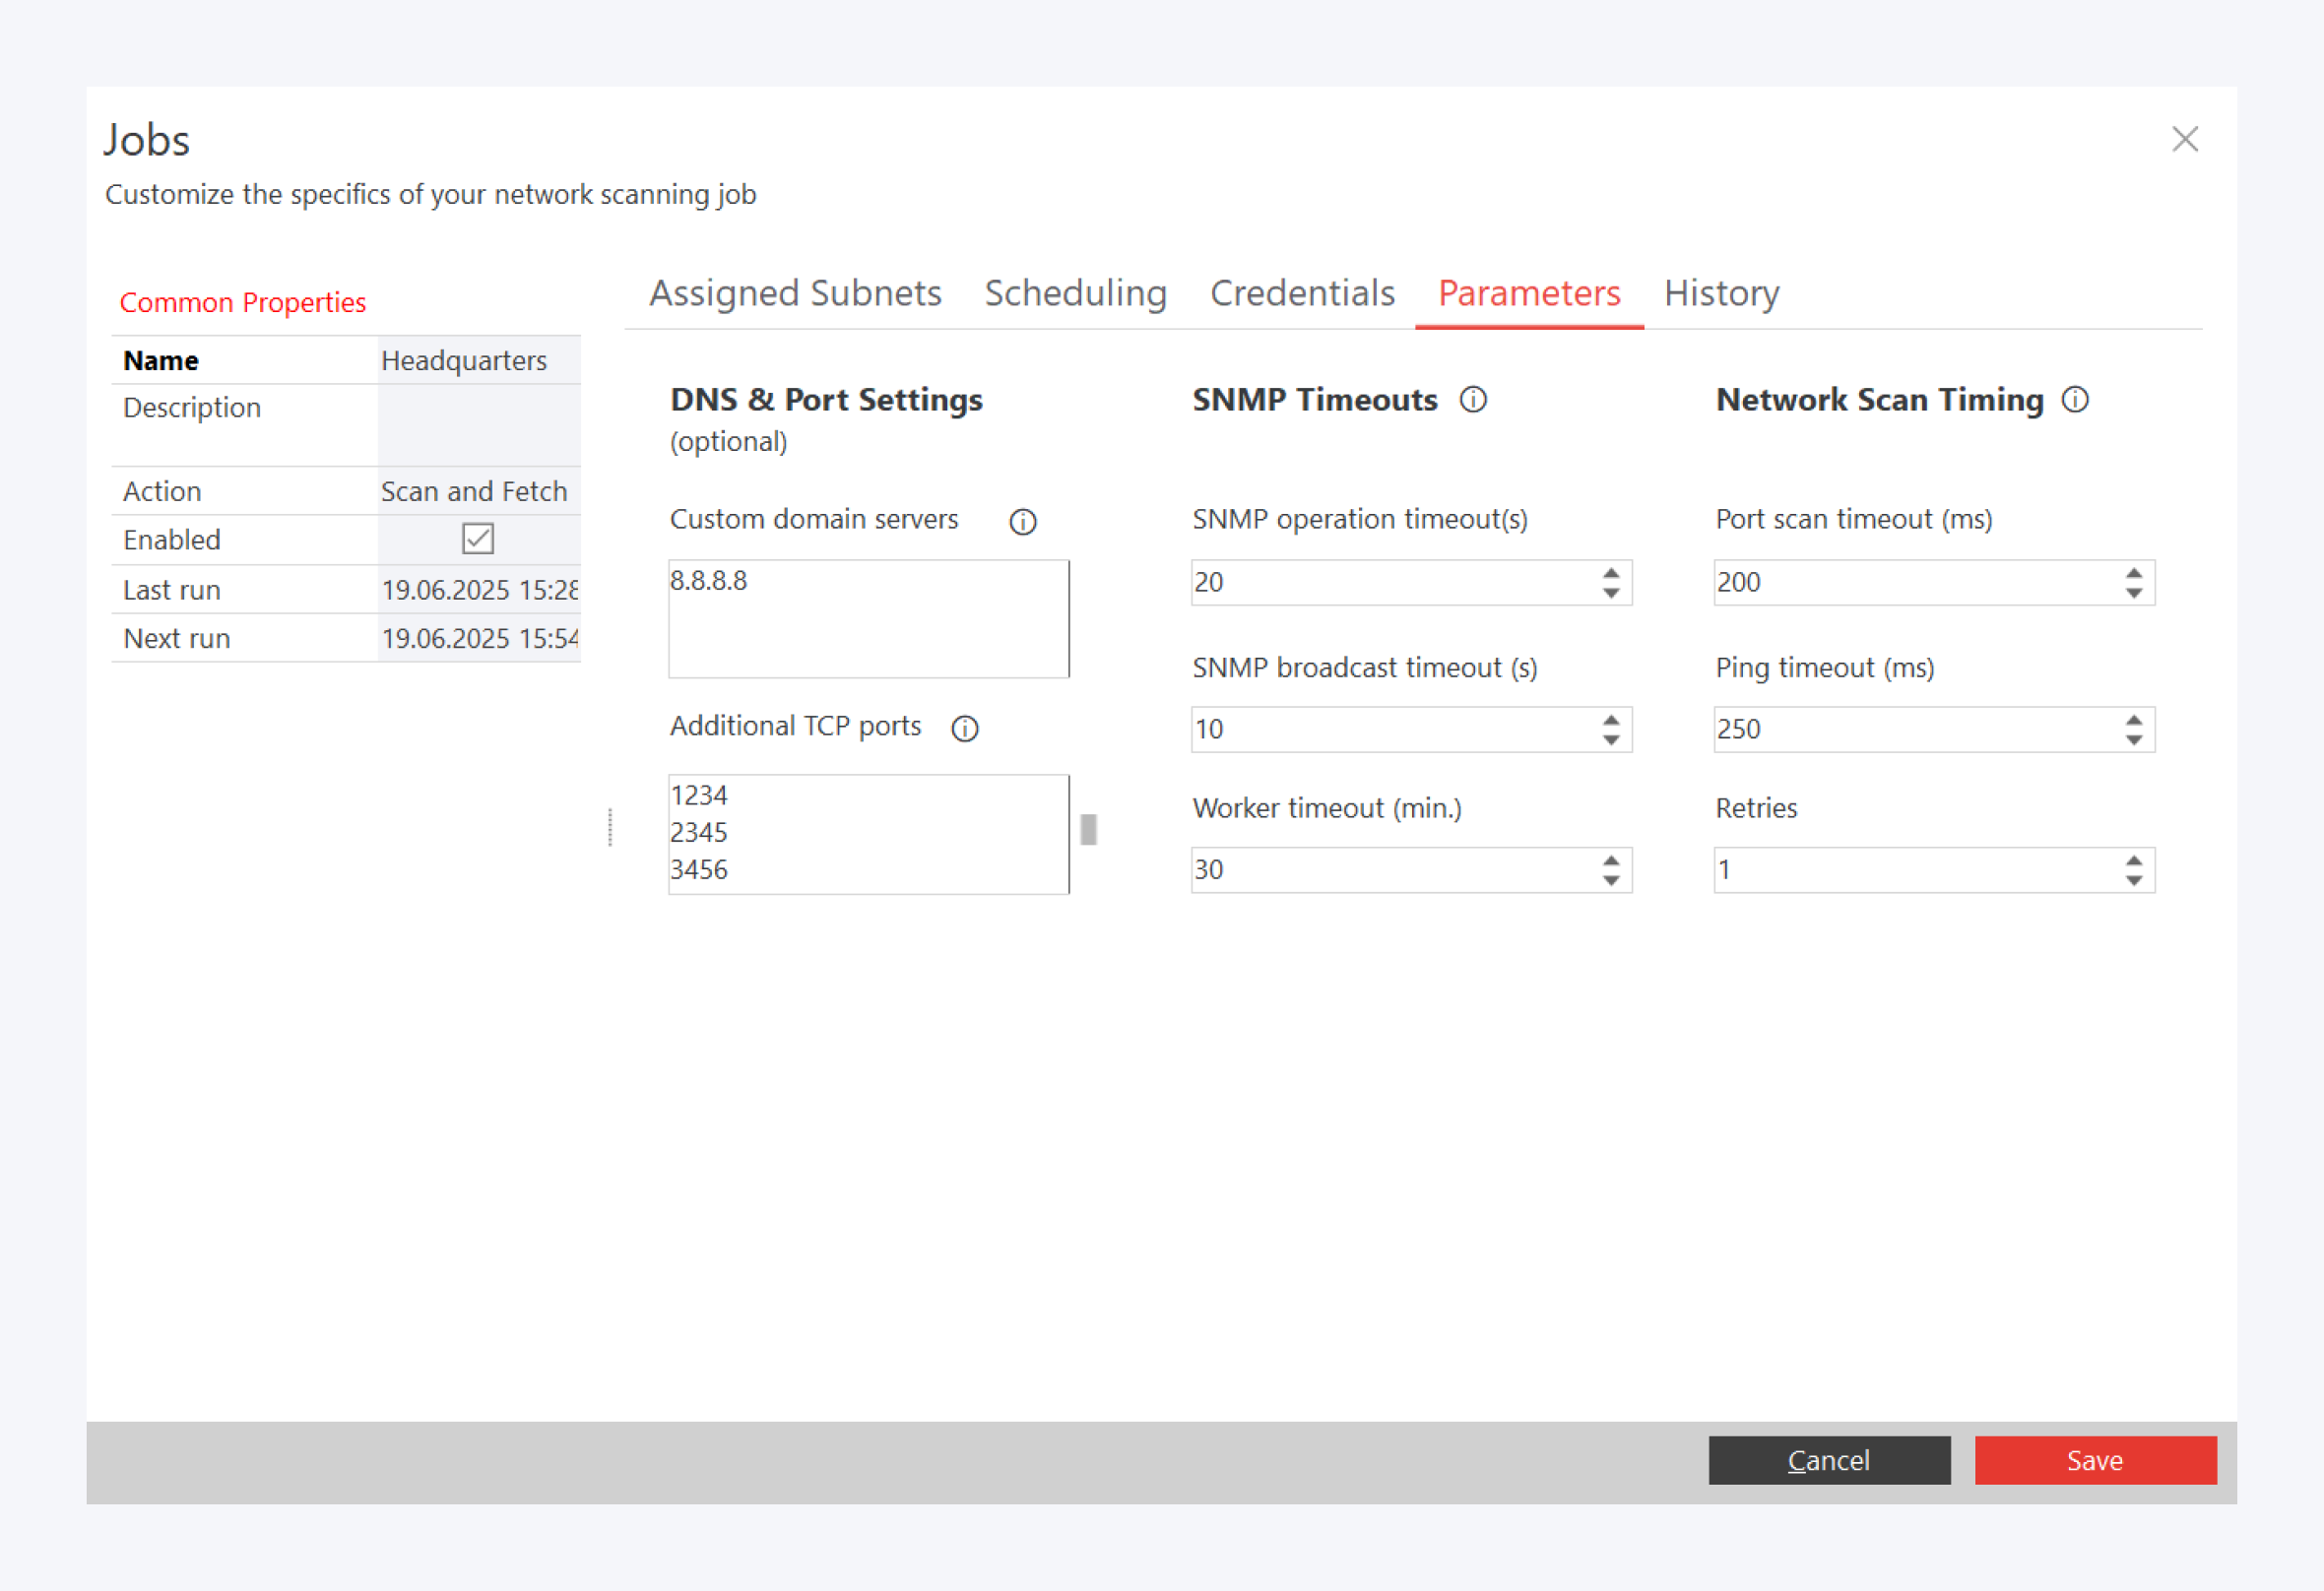Click into the Custom domain servers text box
2324x1591 pixels.
(x=868, y=620)
